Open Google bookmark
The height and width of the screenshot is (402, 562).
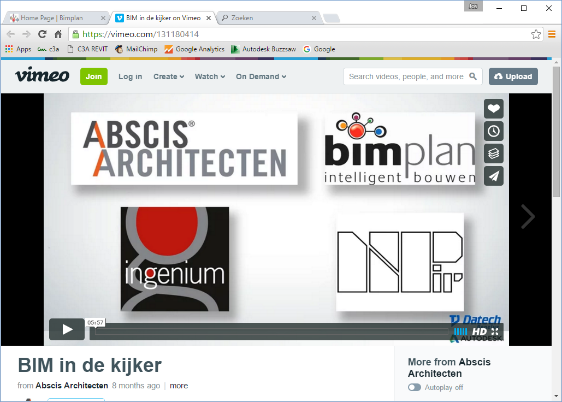[319, 49]
